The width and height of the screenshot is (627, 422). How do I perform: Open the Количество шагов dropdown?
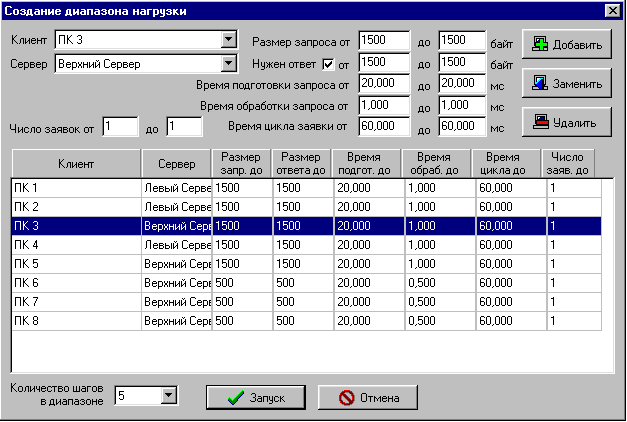click(x=168, y=396)
